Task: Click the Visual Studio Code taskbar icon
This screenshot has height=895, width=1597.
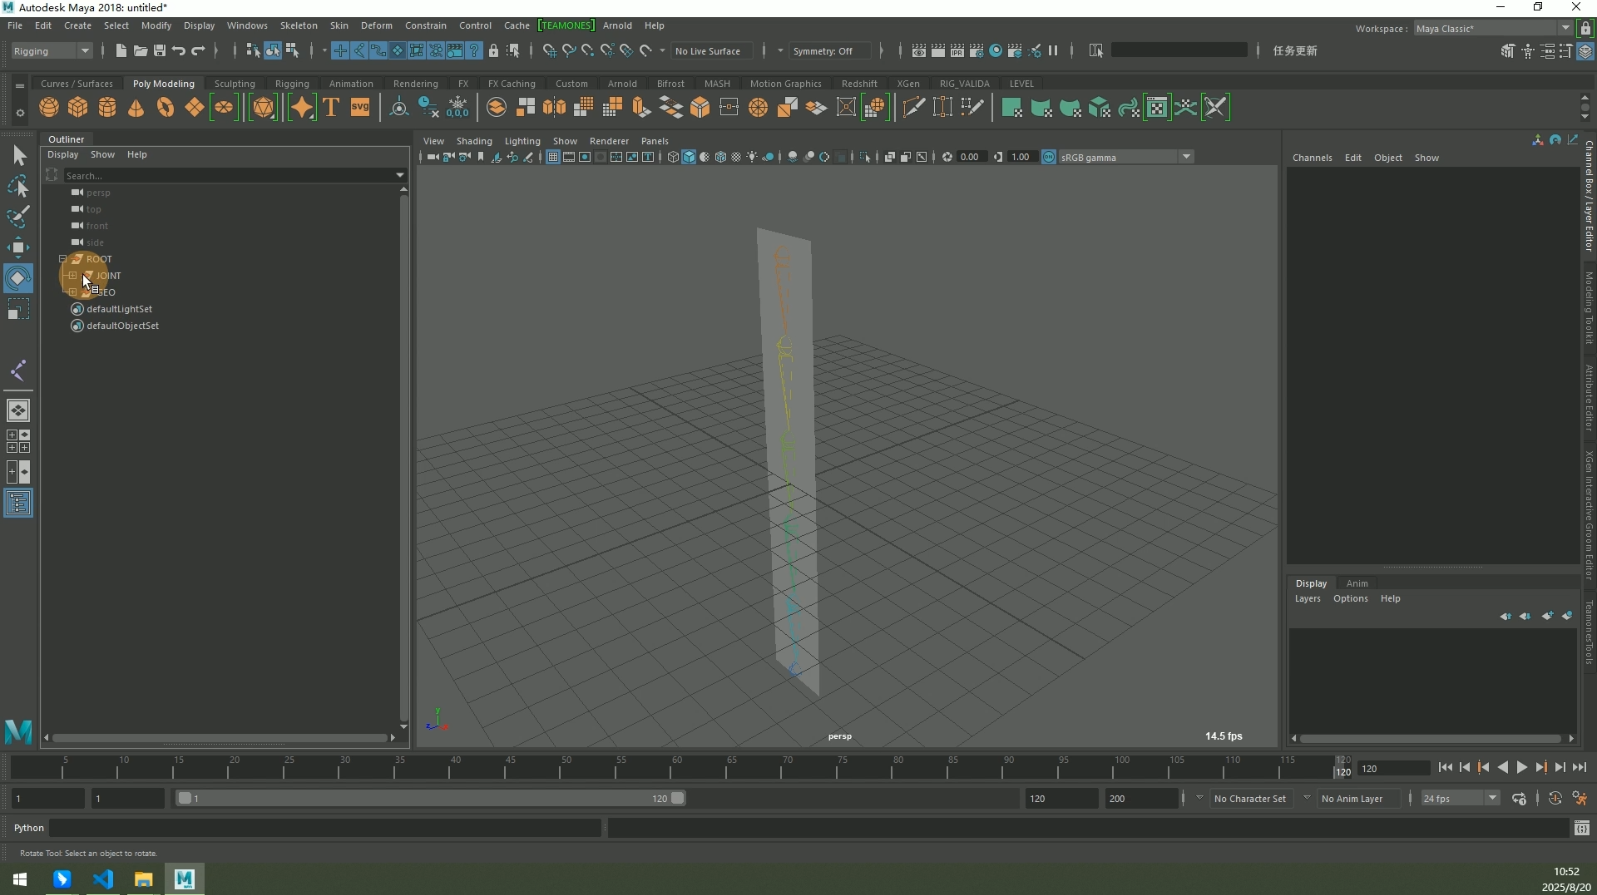Action: 103,879
